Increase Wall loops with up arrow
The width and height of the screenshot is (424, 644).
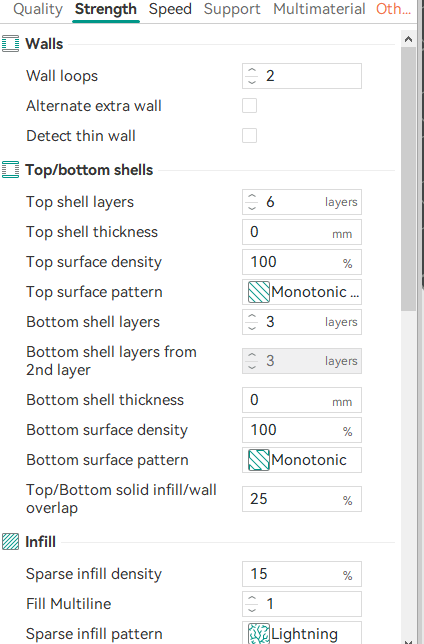click(x=252, y=70)
